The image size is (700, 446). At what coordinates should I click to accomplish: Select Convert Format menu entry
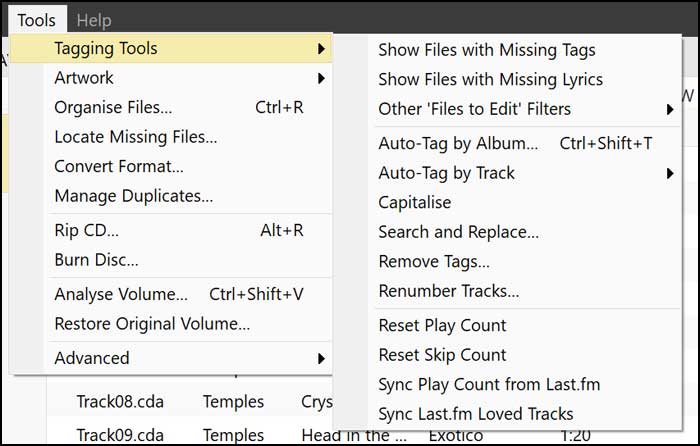click(x=119, y=166)
